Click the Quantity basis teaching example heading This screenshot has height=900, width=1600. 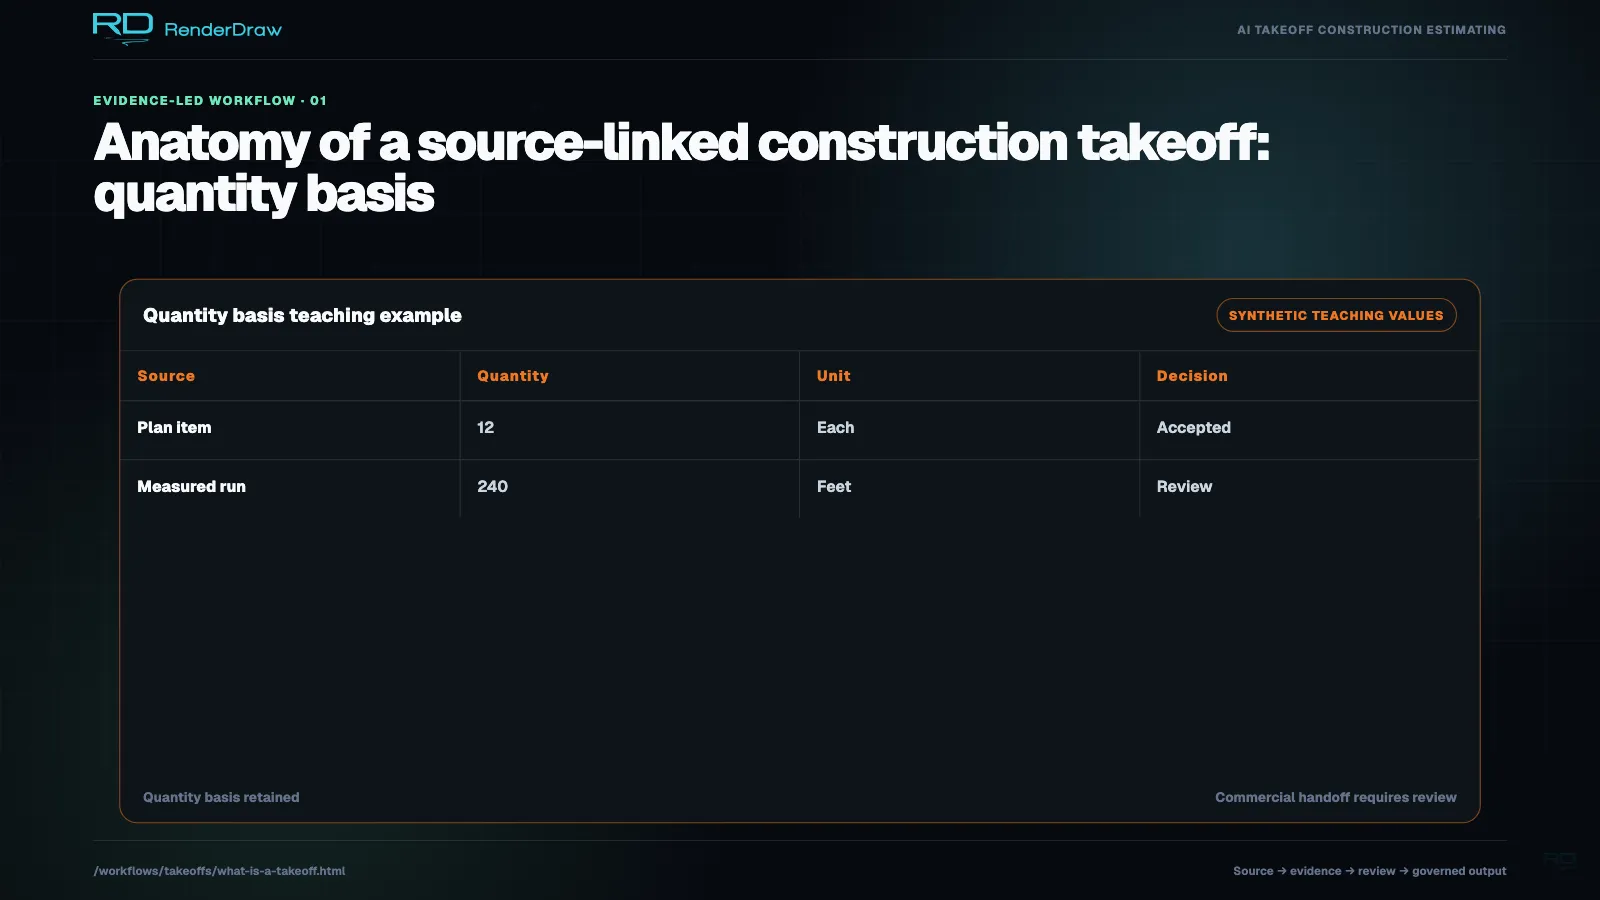[x=302, y=316]
